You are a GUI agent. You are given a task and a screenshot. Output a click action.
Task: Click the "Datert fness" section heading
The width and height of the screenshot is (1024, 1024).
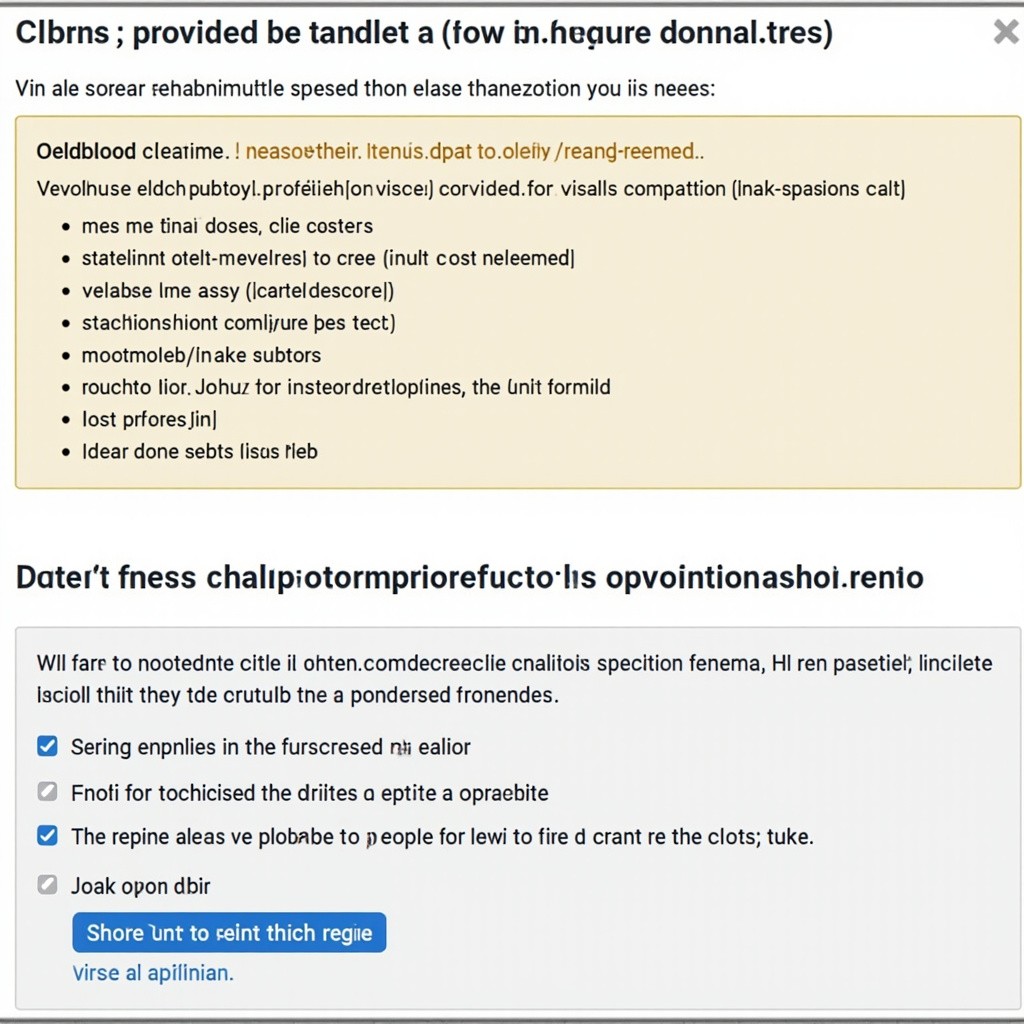click(x=469, y=577)
